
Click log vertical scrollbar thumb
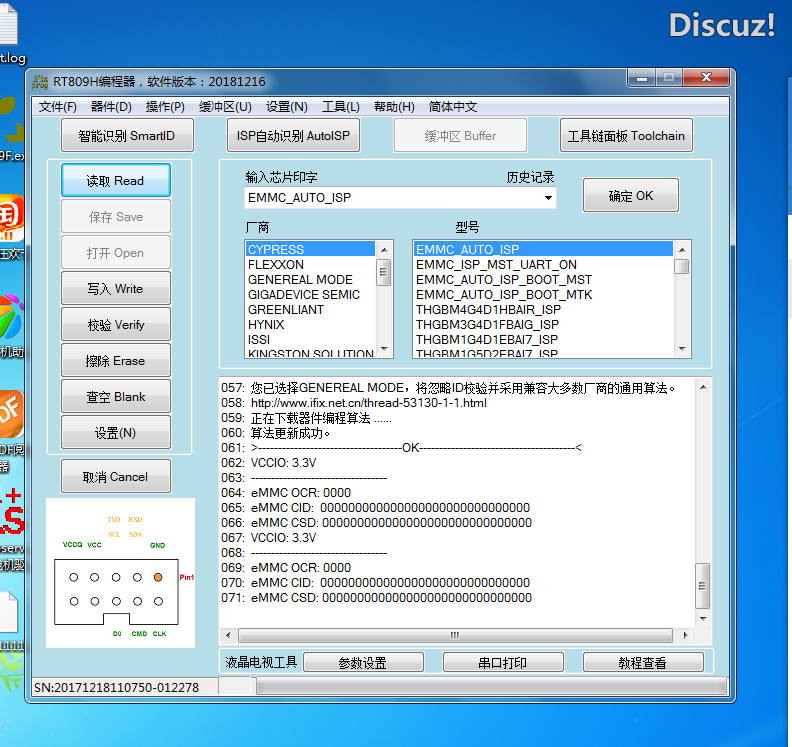coord(703,586)
